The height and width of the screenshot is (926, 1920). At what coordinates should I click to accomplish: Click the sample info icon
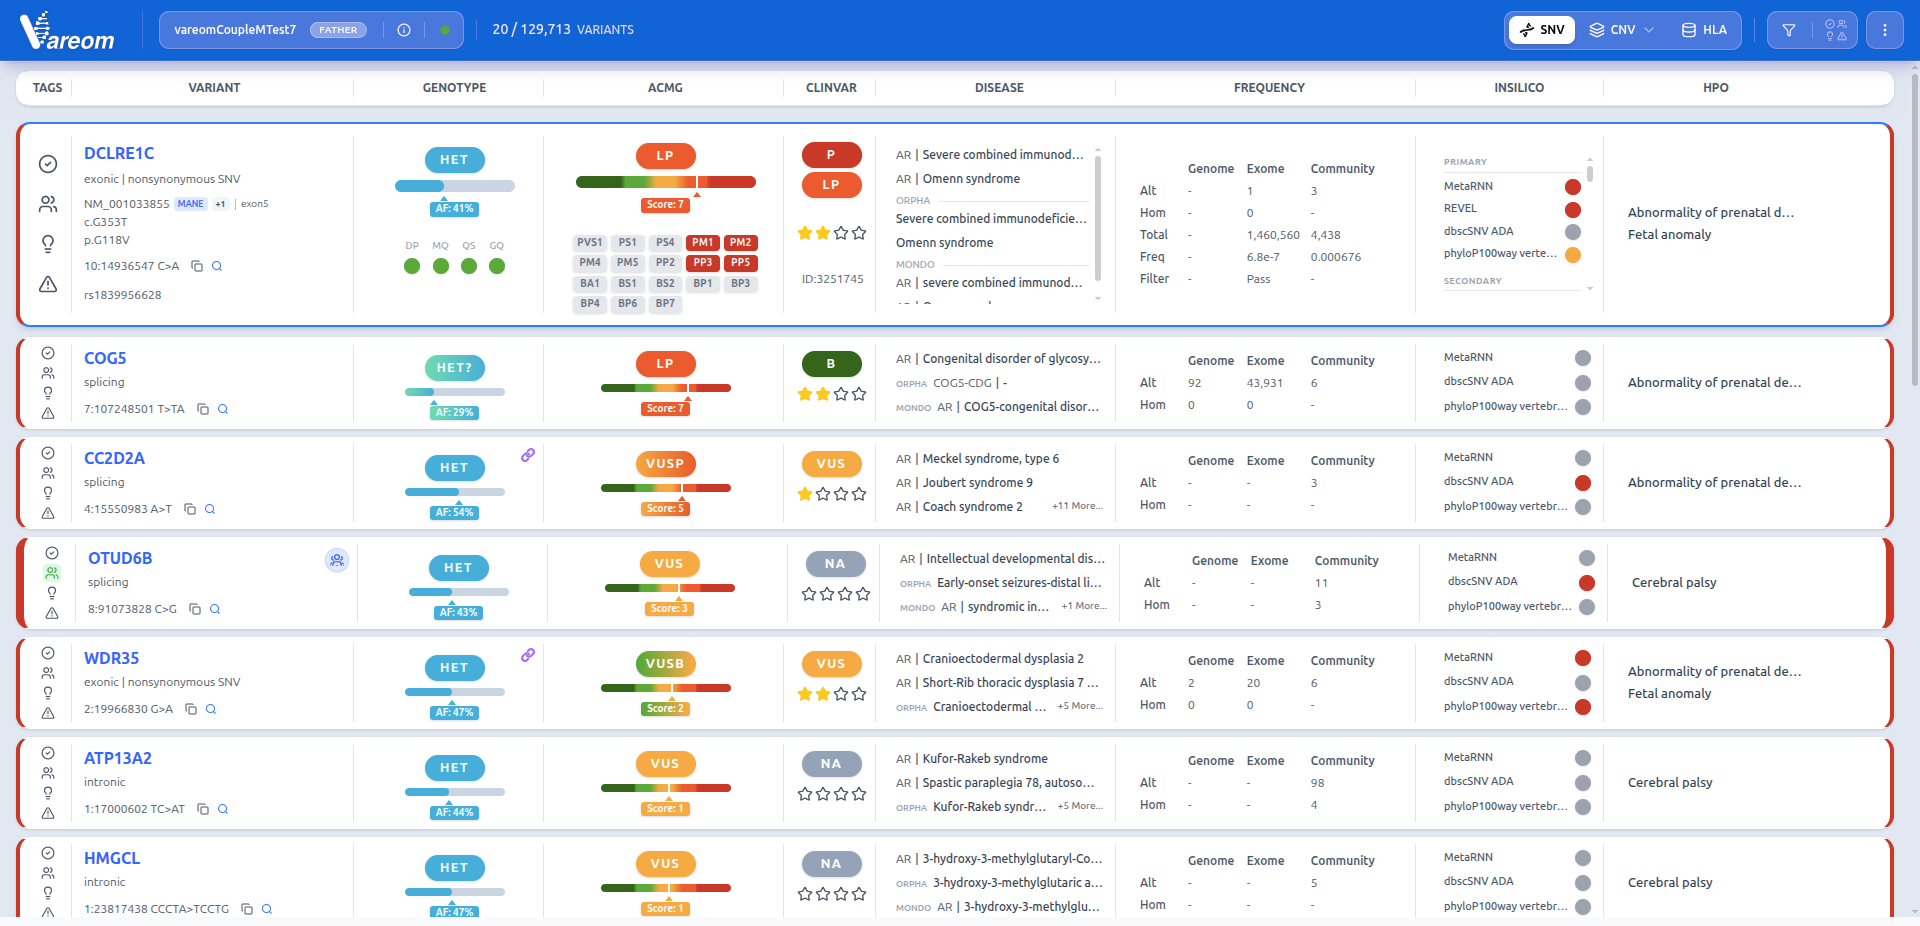(404, 30)
